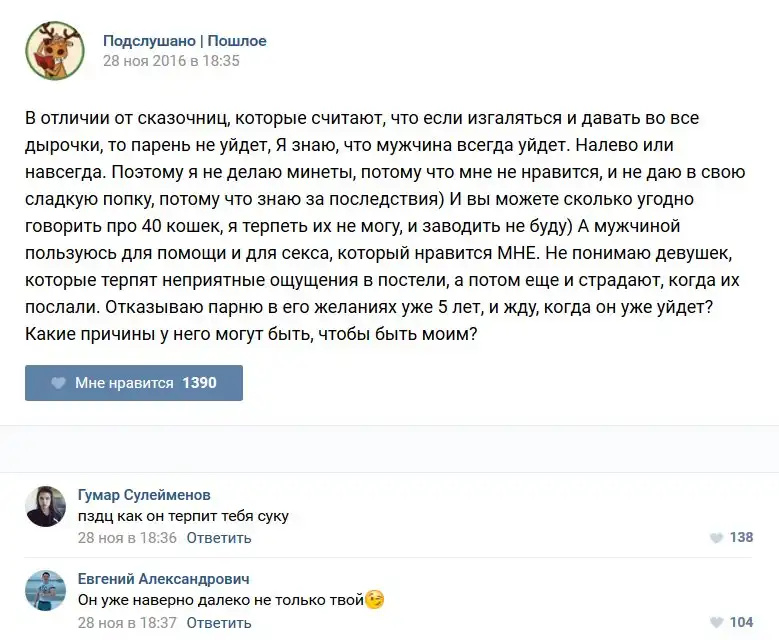Open Евгений Александрович's profile name link

point(164,579)
